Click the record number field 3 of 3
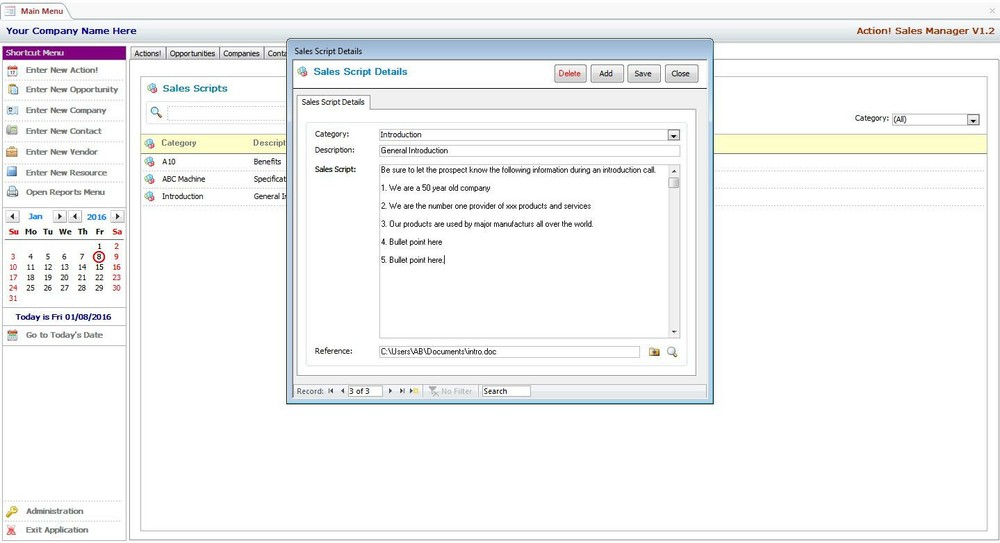Viewport: 1000px width, 543px height. coord(365,391)
